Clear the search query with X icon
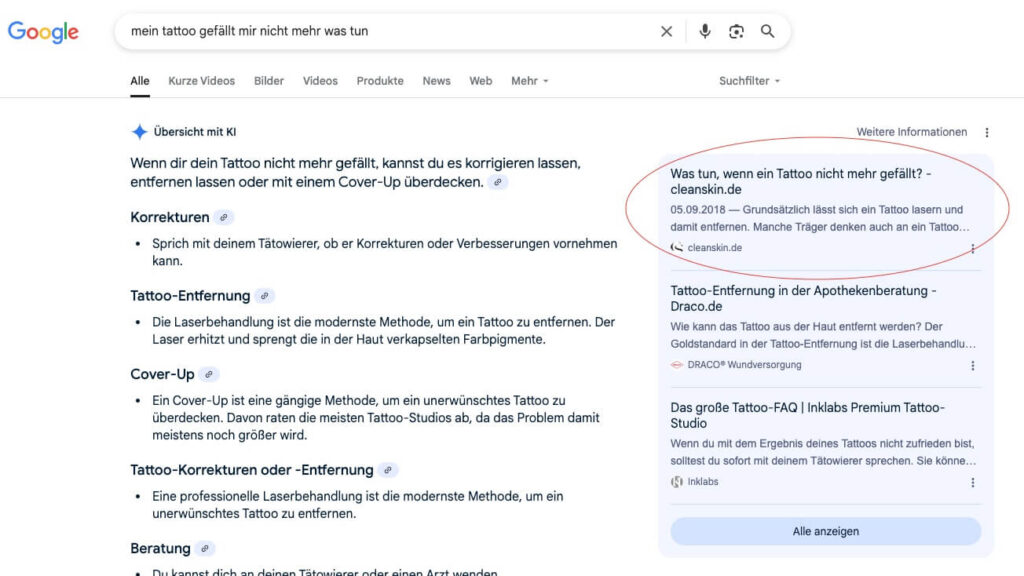1024x576 pixels. tap(666, 31)
